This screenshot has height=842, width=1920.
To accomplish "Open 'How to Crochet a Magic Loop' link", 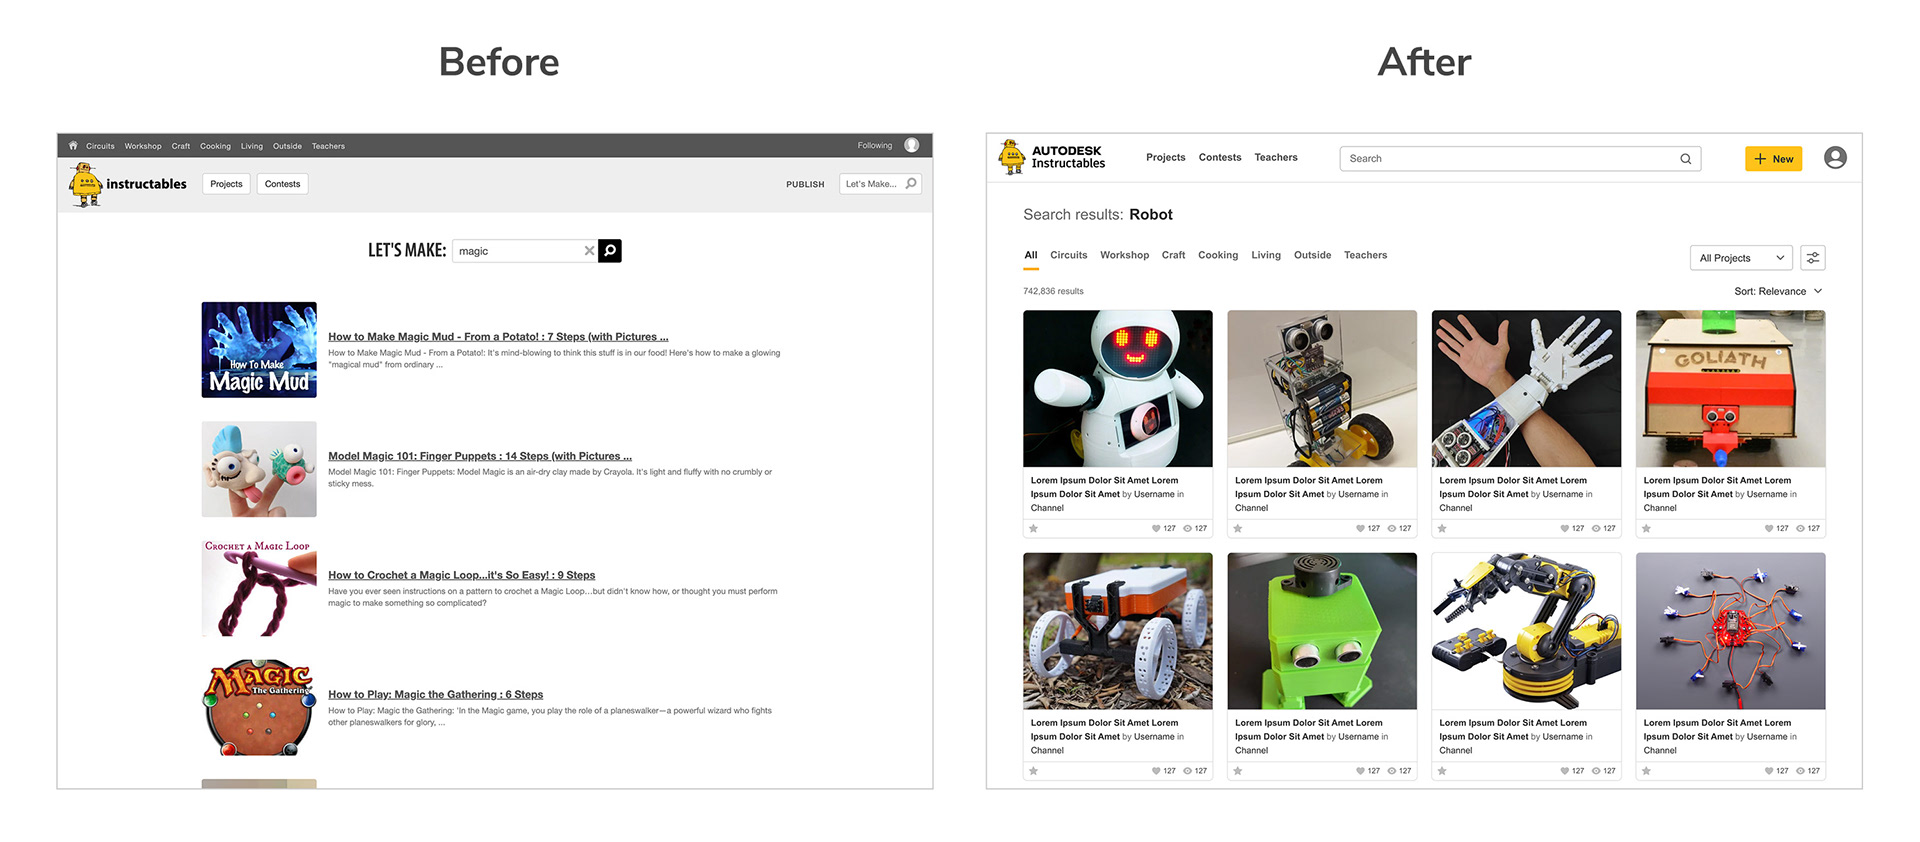I will [x=462, y=575].
